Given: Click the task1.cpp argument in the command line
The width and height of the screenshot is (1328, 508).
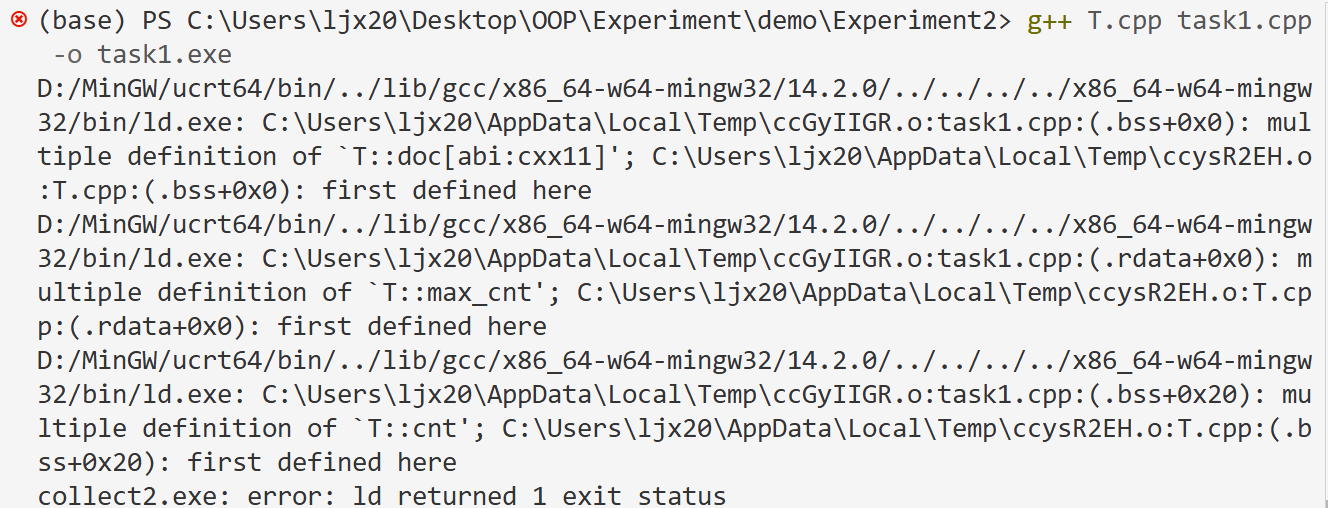Looking at the screenshot, I should 1245,20.
